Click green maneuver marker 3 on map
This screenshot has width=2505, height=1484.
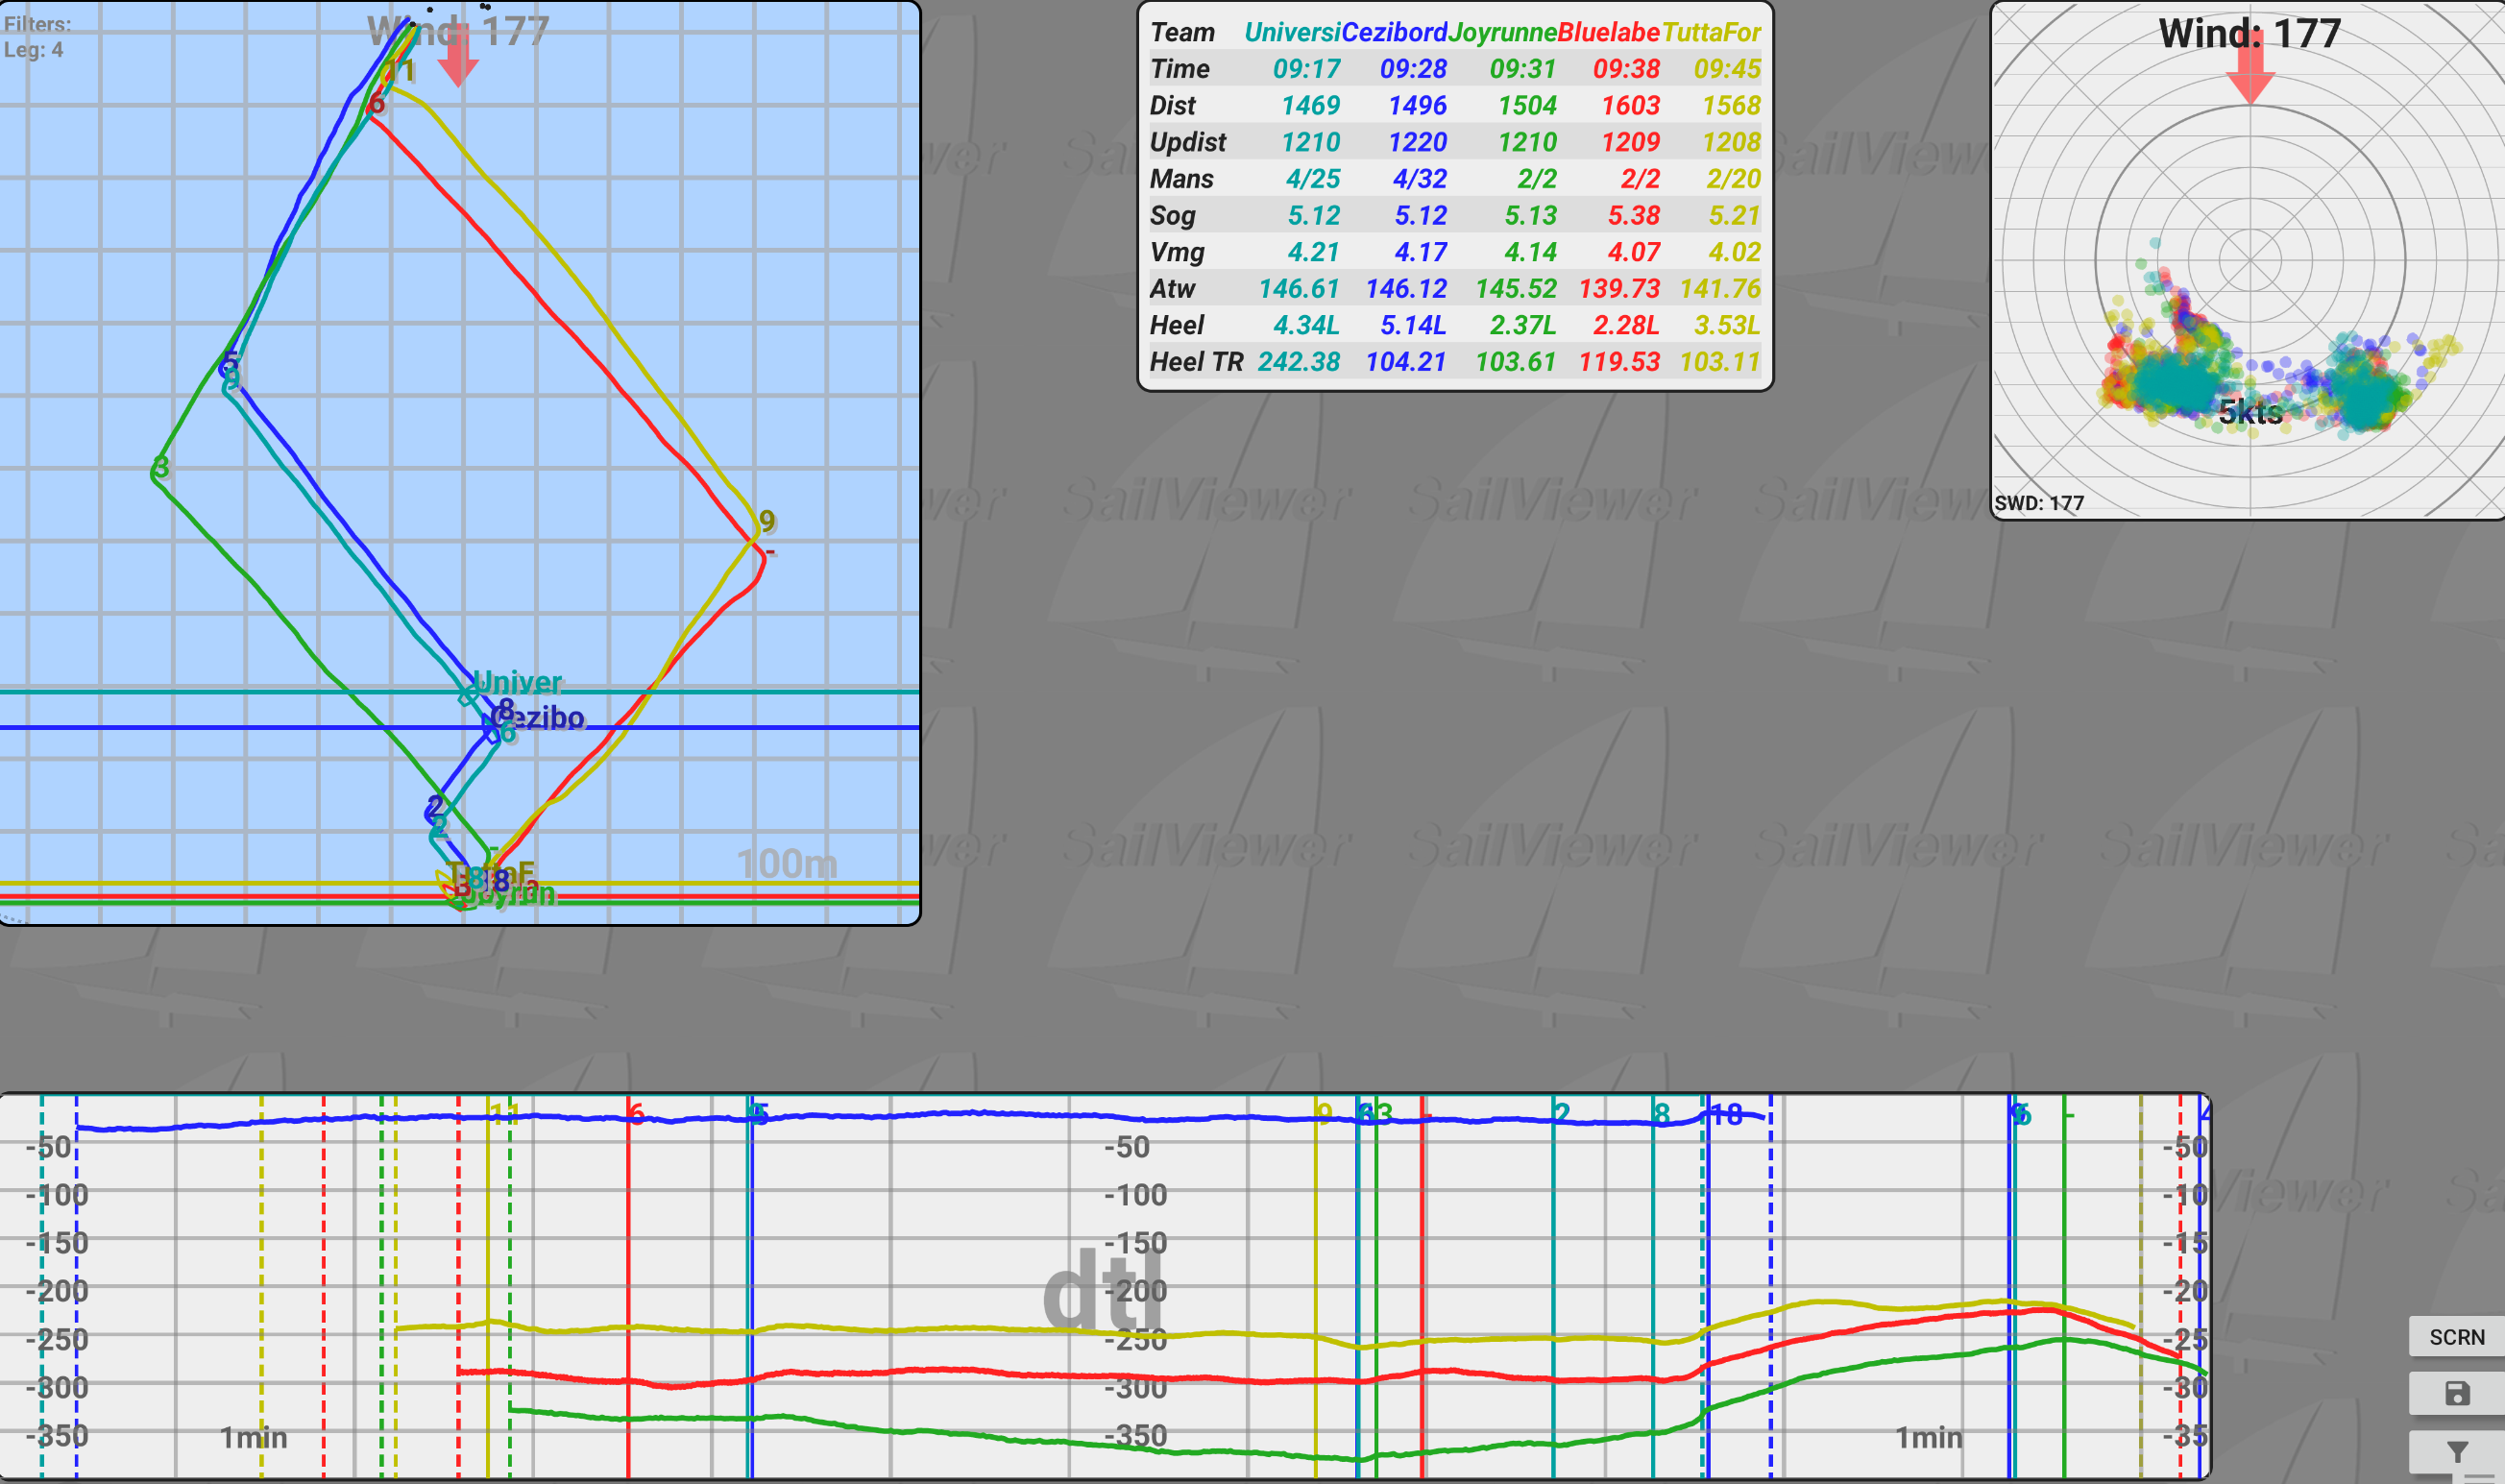pos(160,467)
